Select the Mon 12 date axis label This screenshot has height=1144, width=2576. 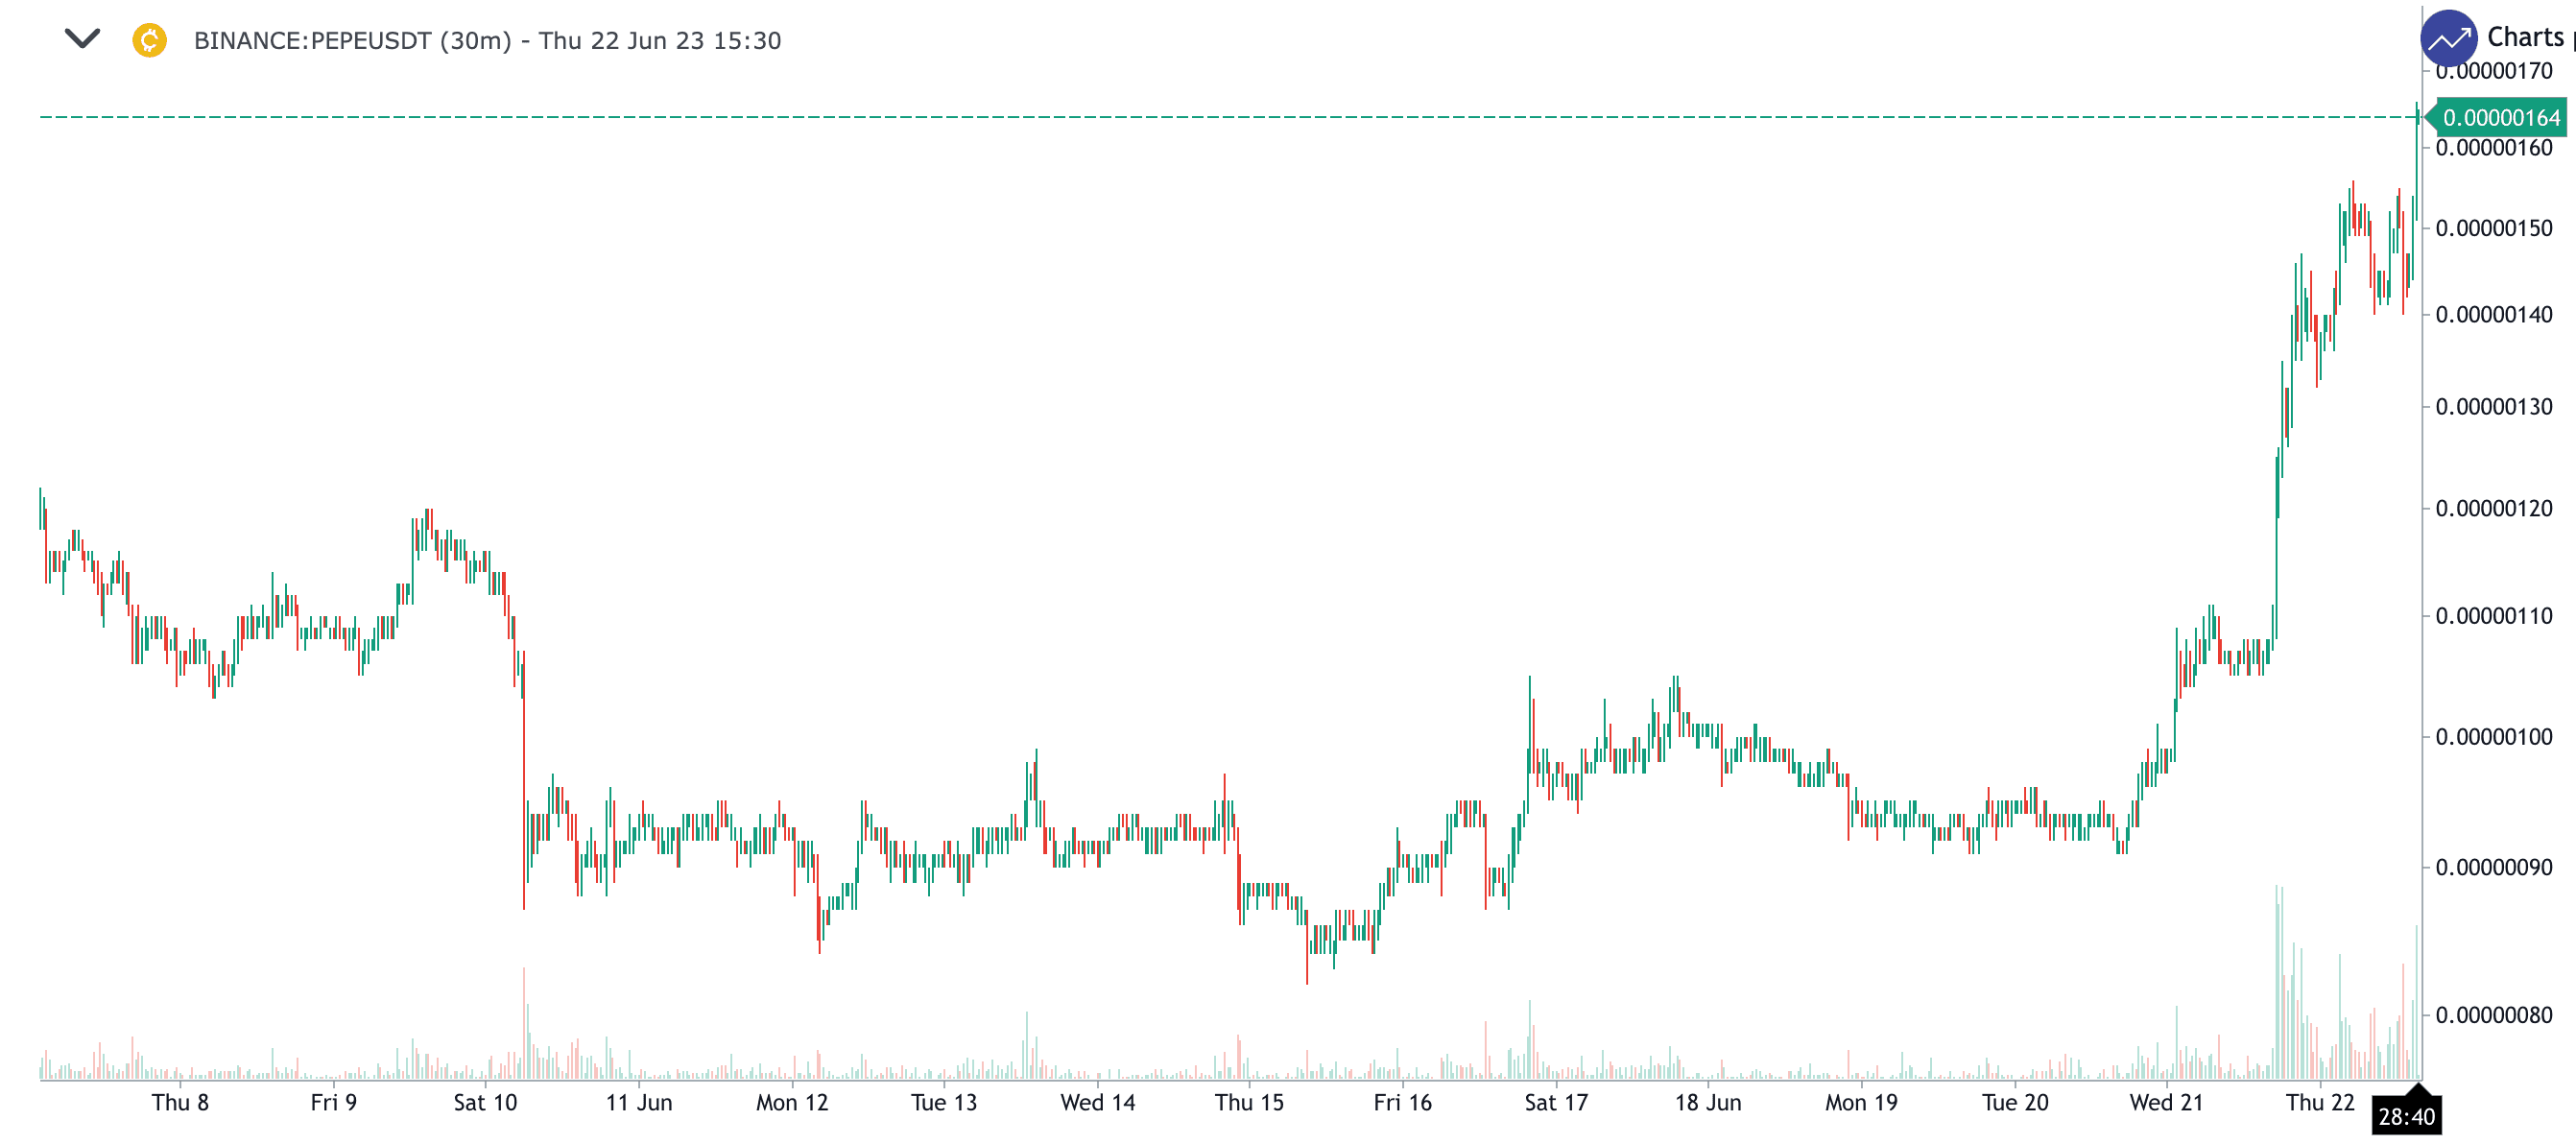click(x=792, y=1102)
